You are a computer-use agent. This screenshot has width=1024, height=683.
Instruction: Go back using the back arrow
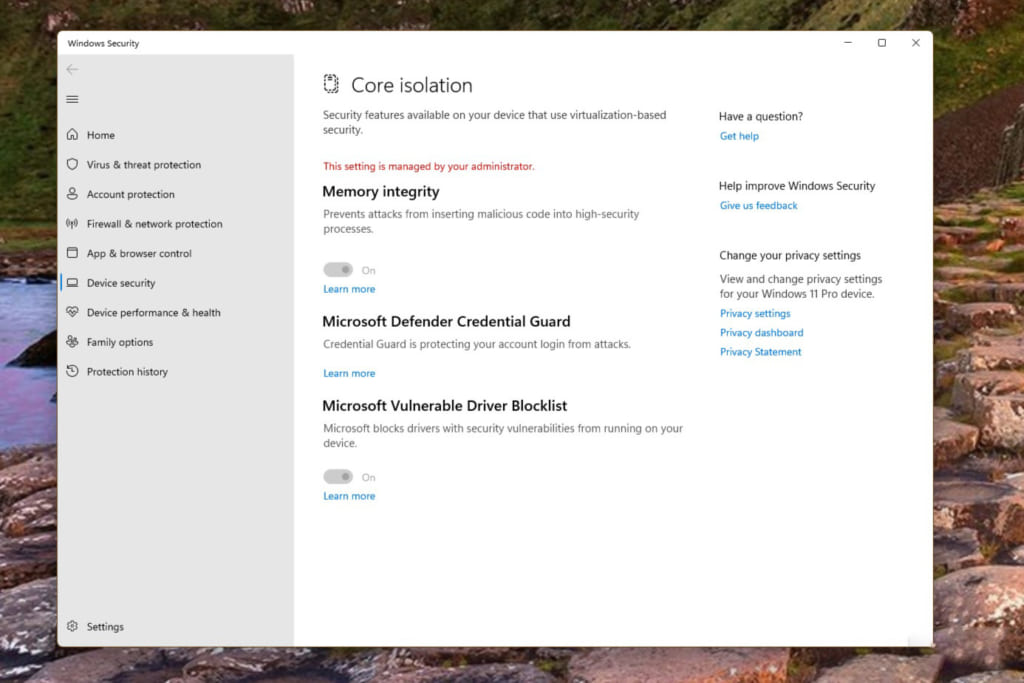[x=72, y=69]
